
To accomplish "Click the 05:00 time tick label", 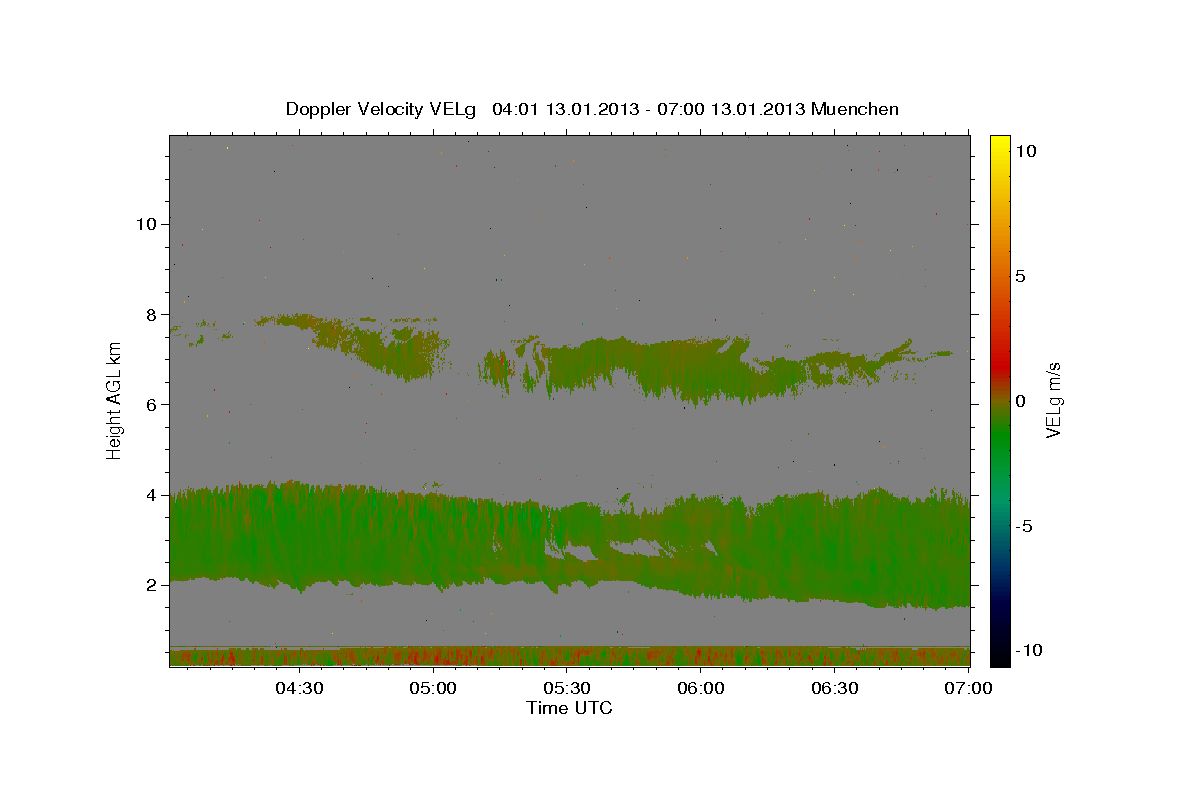I will click(x=433, y=688).
